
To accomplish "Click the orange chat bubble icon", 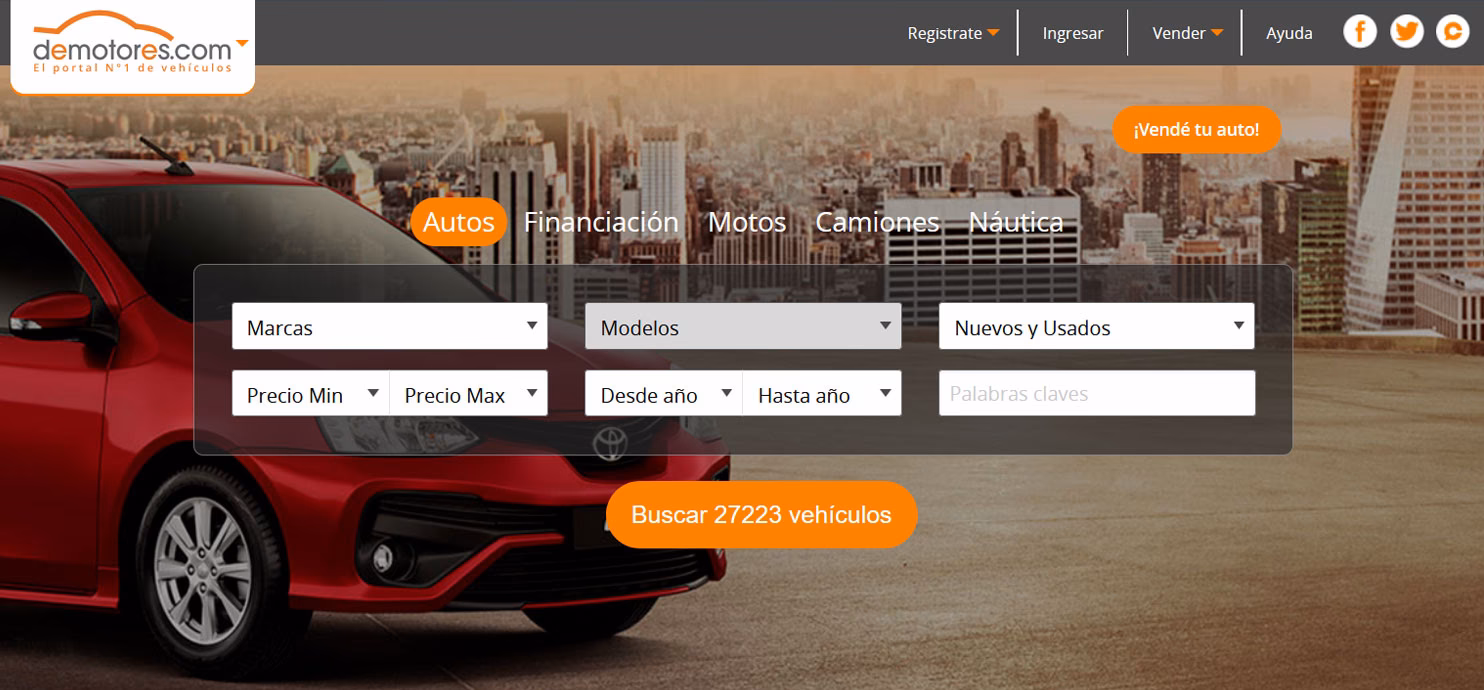I will (x=1452, y=31).
